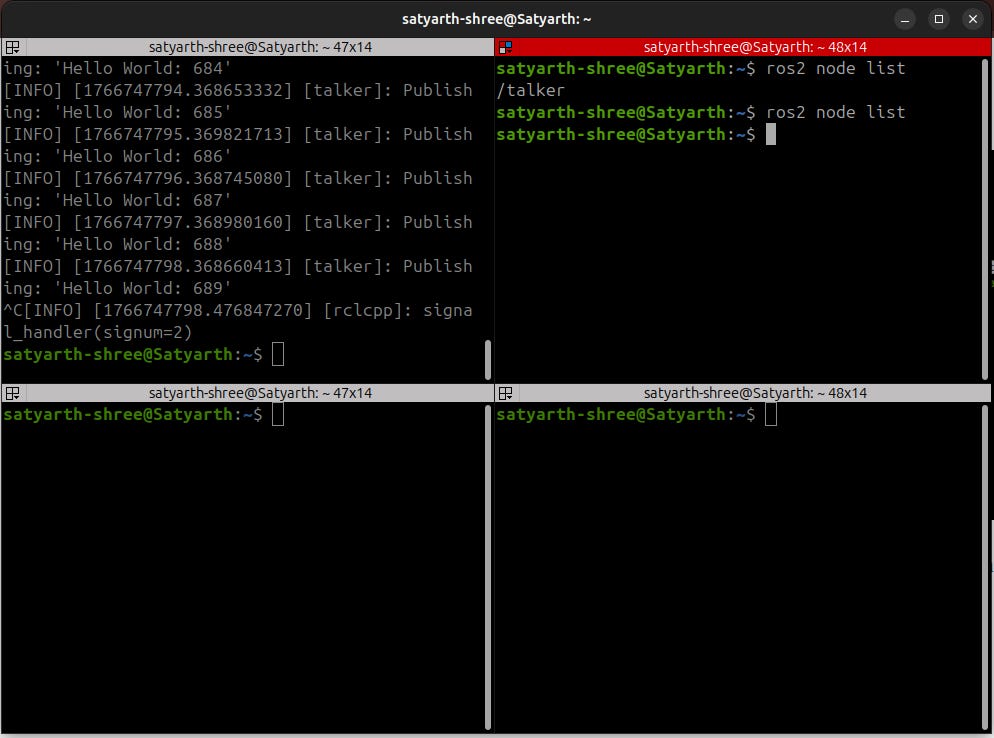Open the bottom-left pane's grid menu icon
The image size is (994, 738).
click(12, 393)
